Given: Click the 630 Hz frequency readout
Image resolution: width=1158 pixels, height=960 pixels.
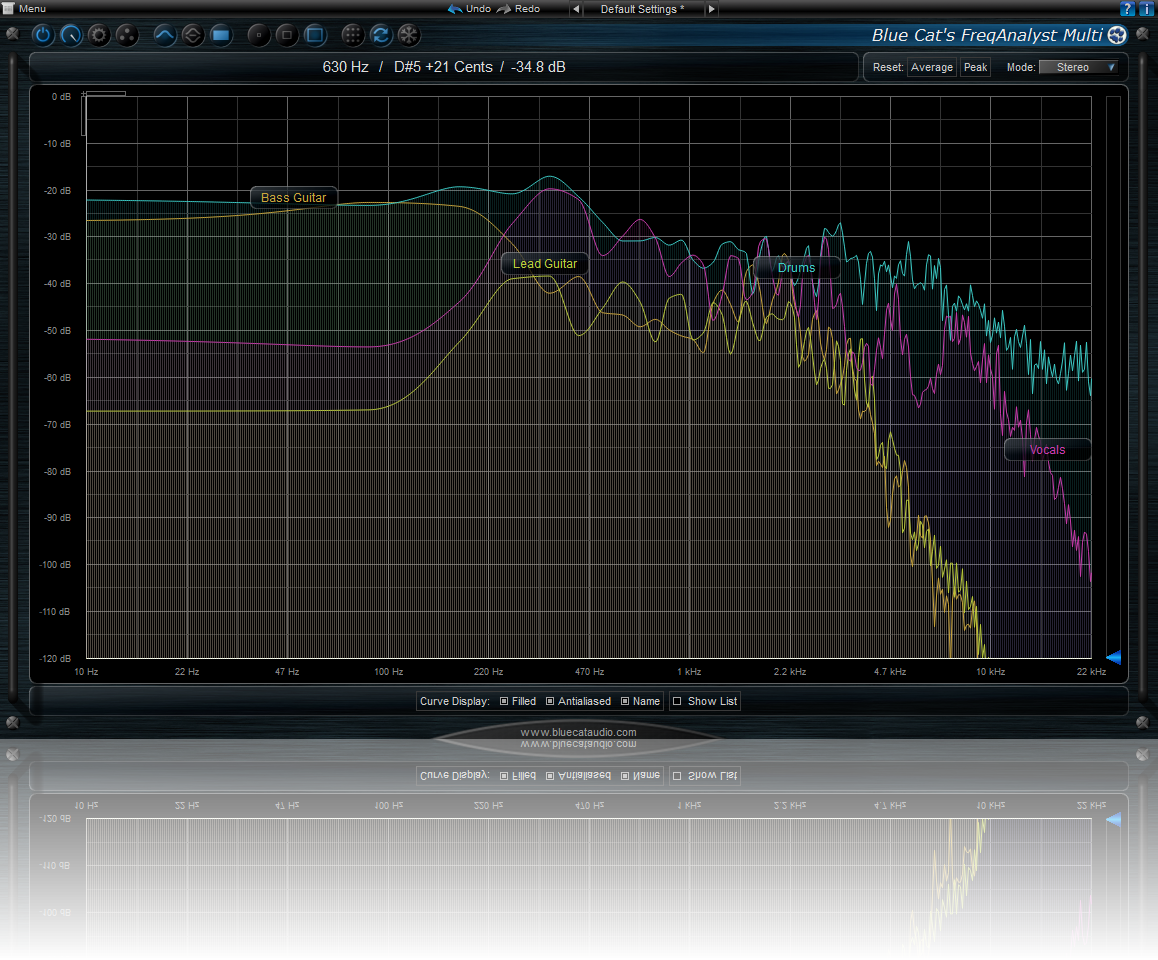Looking at the screenshot, I should pos(346,67).
